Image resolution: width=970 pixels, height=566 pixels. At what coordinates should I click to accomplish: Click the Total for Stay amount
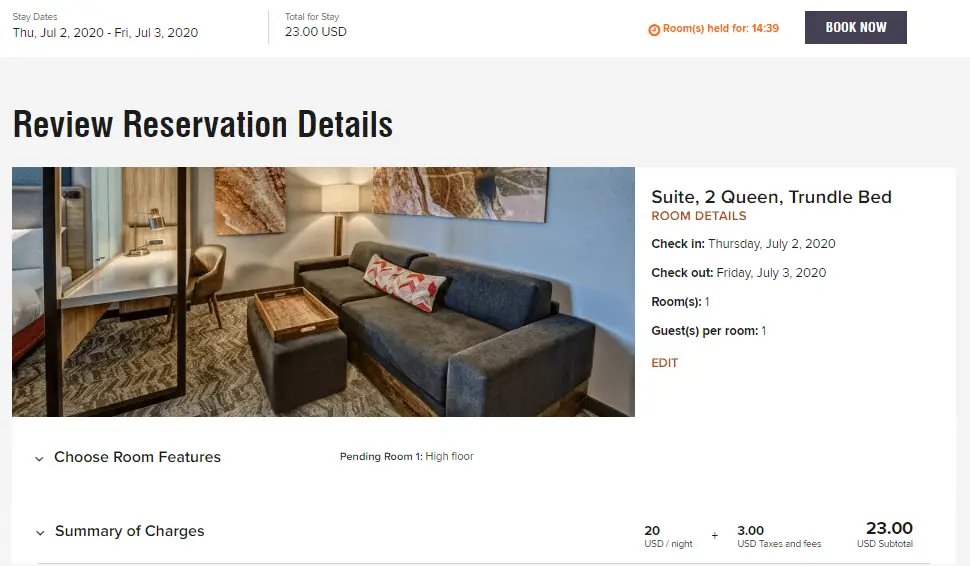[x=315, y=32]
